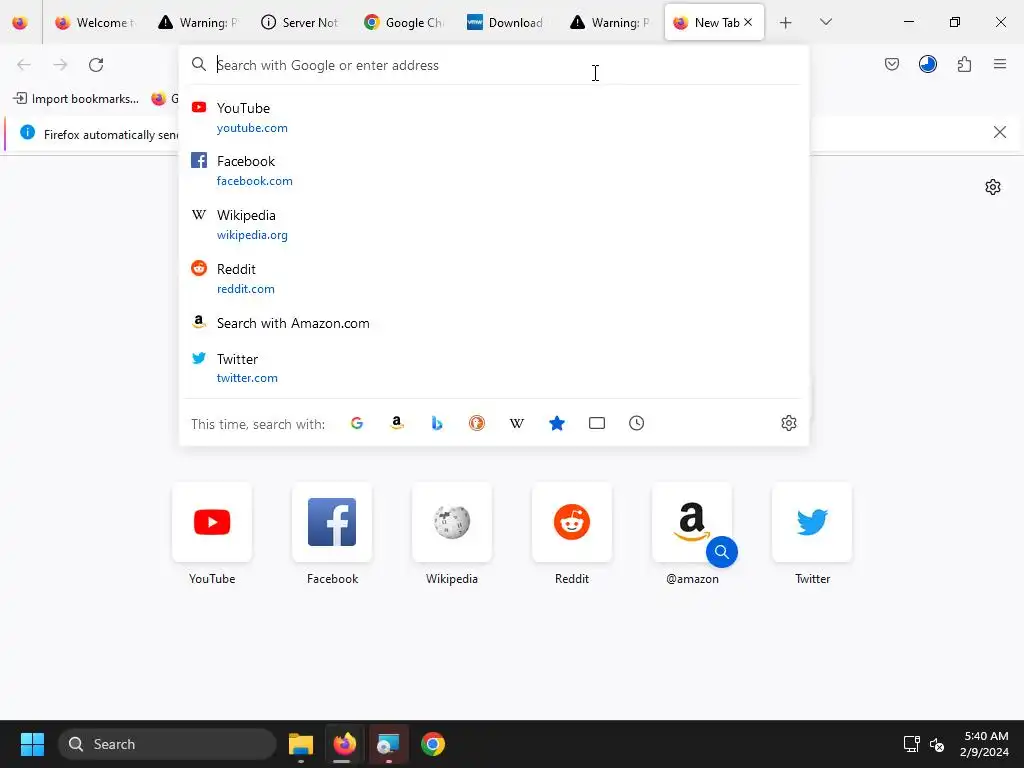The image size is (1024, 768).
Task: Search this time with Amazon icon
Action: point(396,423)
